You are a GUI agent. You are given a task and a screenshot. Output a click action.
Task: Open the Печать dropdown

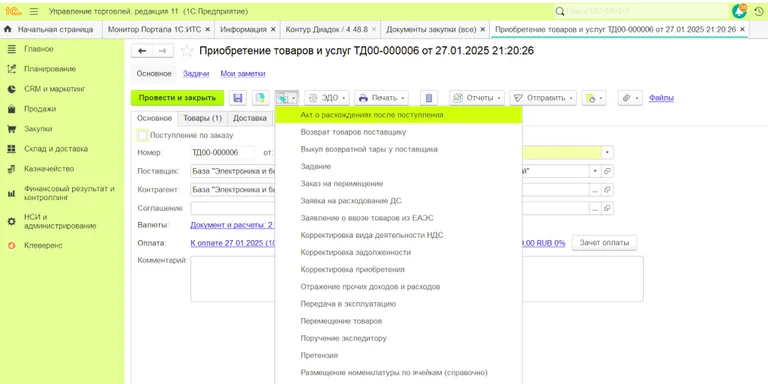pos(382,98)
